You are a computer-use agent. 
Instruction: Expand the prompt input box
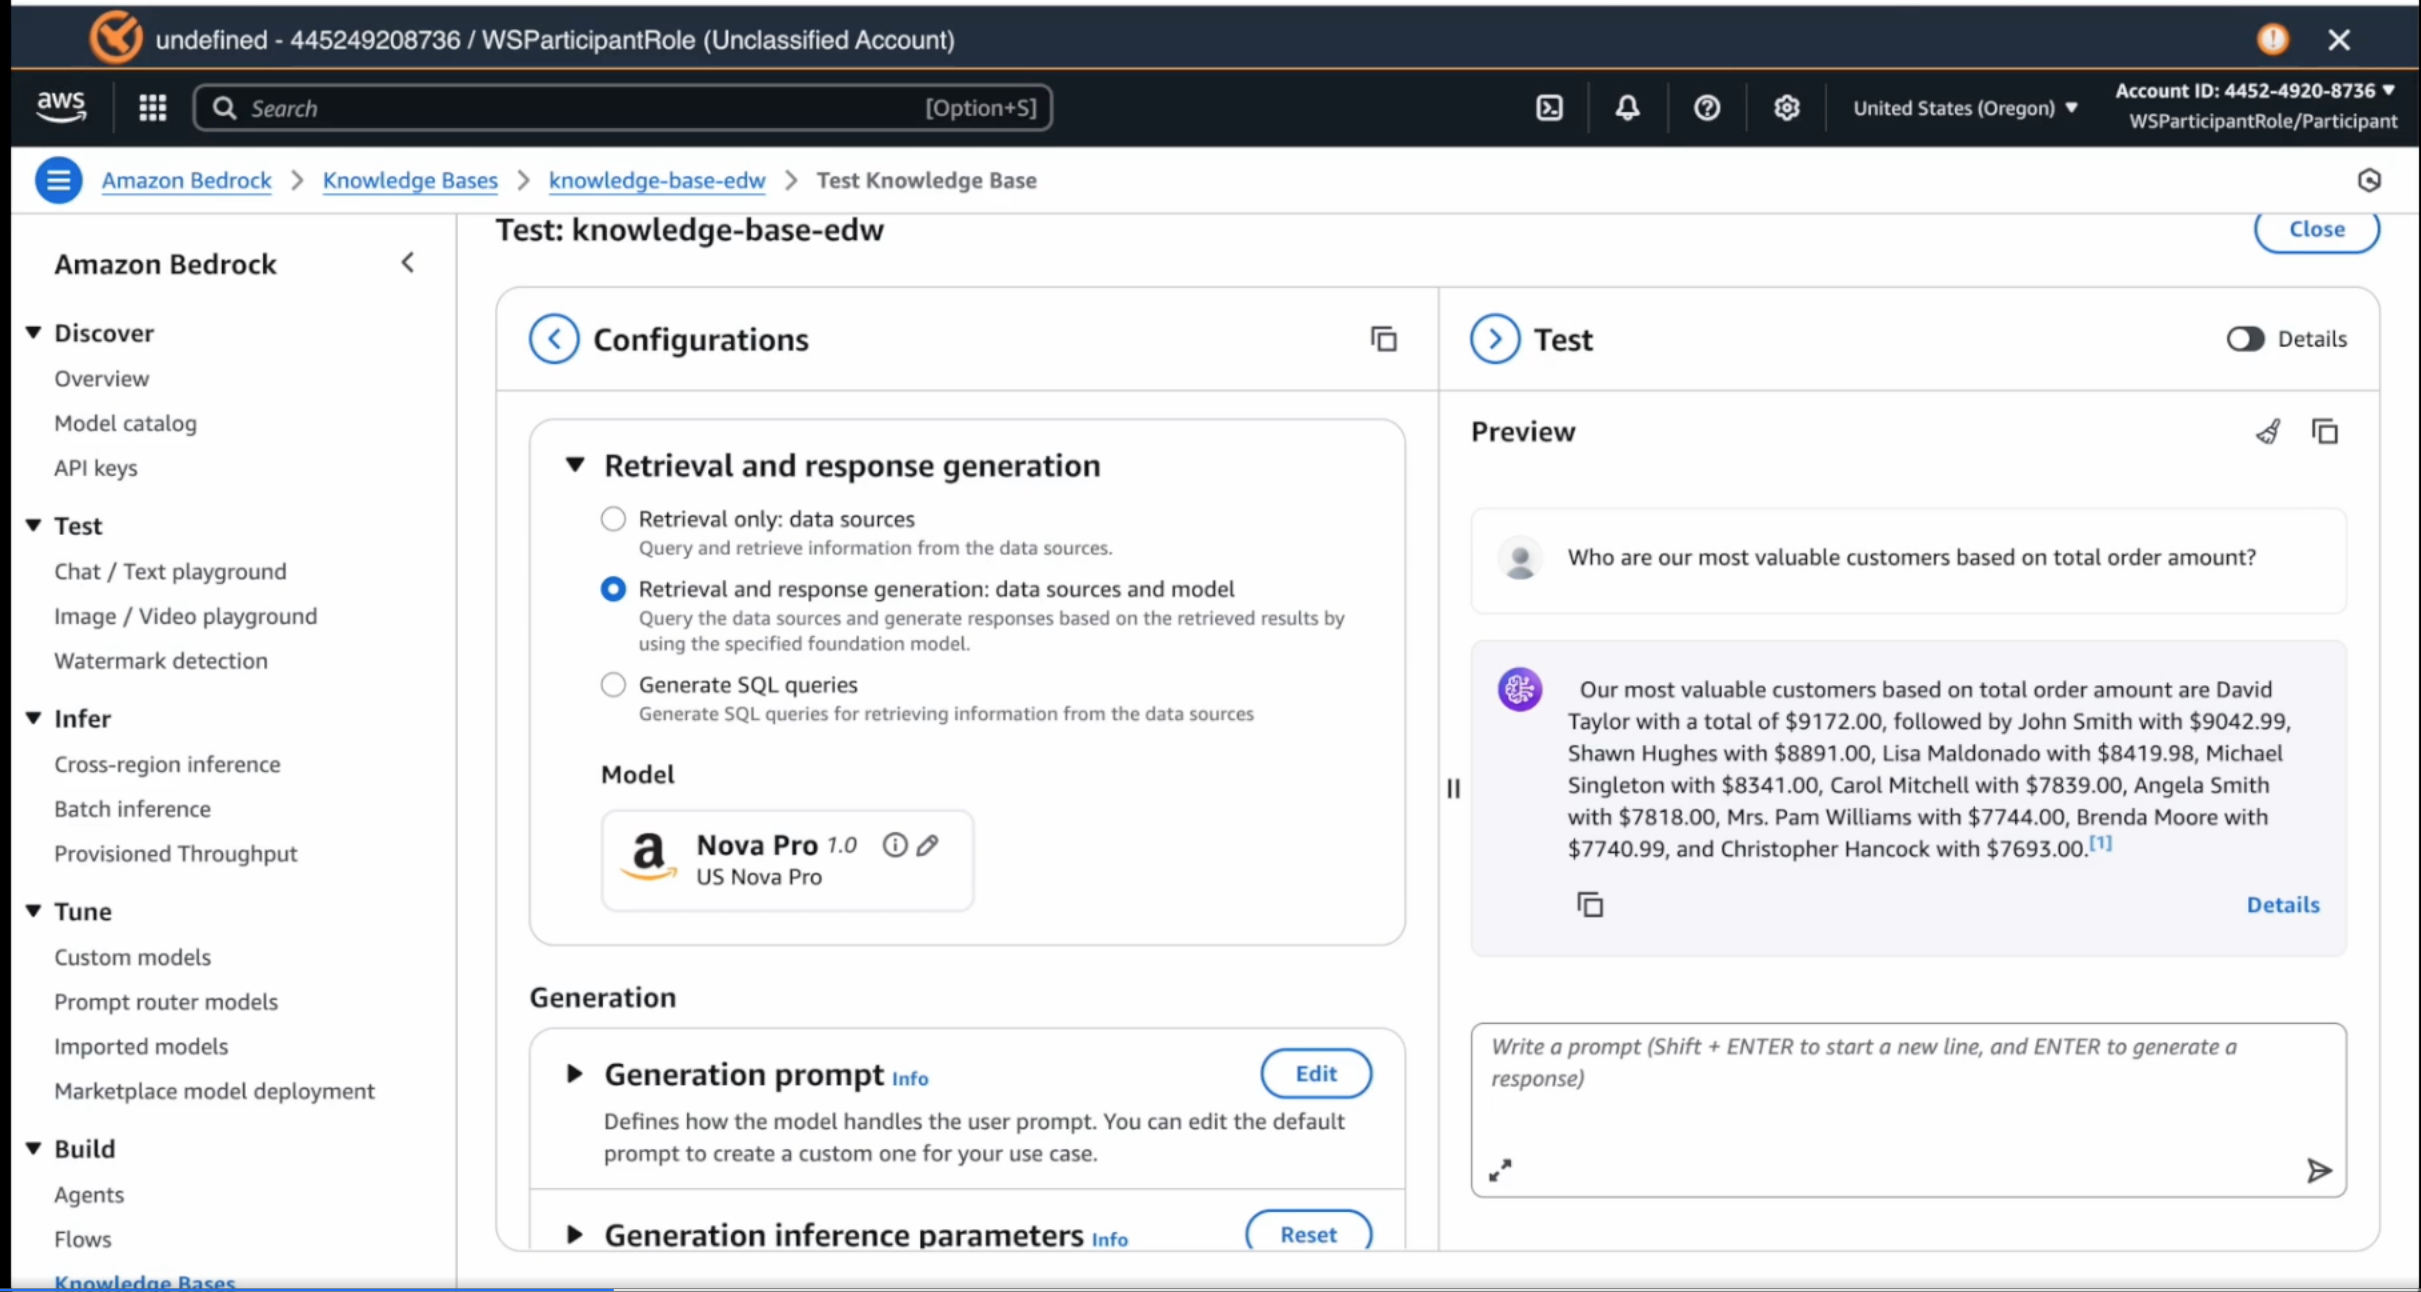click(1500, 1170)
